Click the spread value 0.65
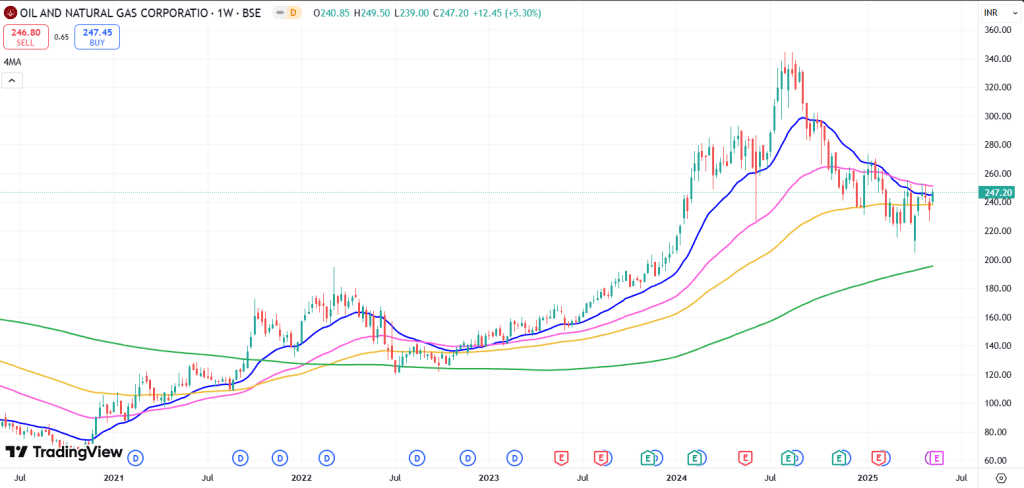The height and width of the screenshot is (488, 1024). pos(61,37)
